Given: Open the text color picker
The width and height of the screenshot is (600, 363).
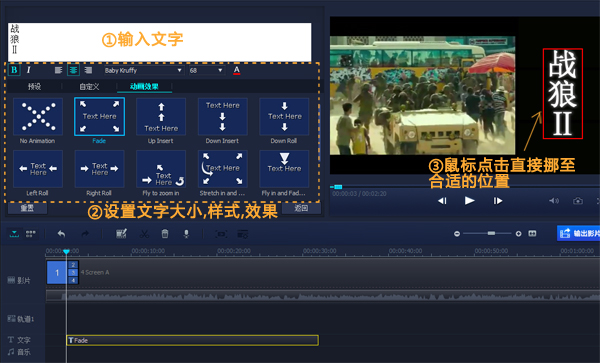Looking at the screenshot, I should click(x=236, y=70).
